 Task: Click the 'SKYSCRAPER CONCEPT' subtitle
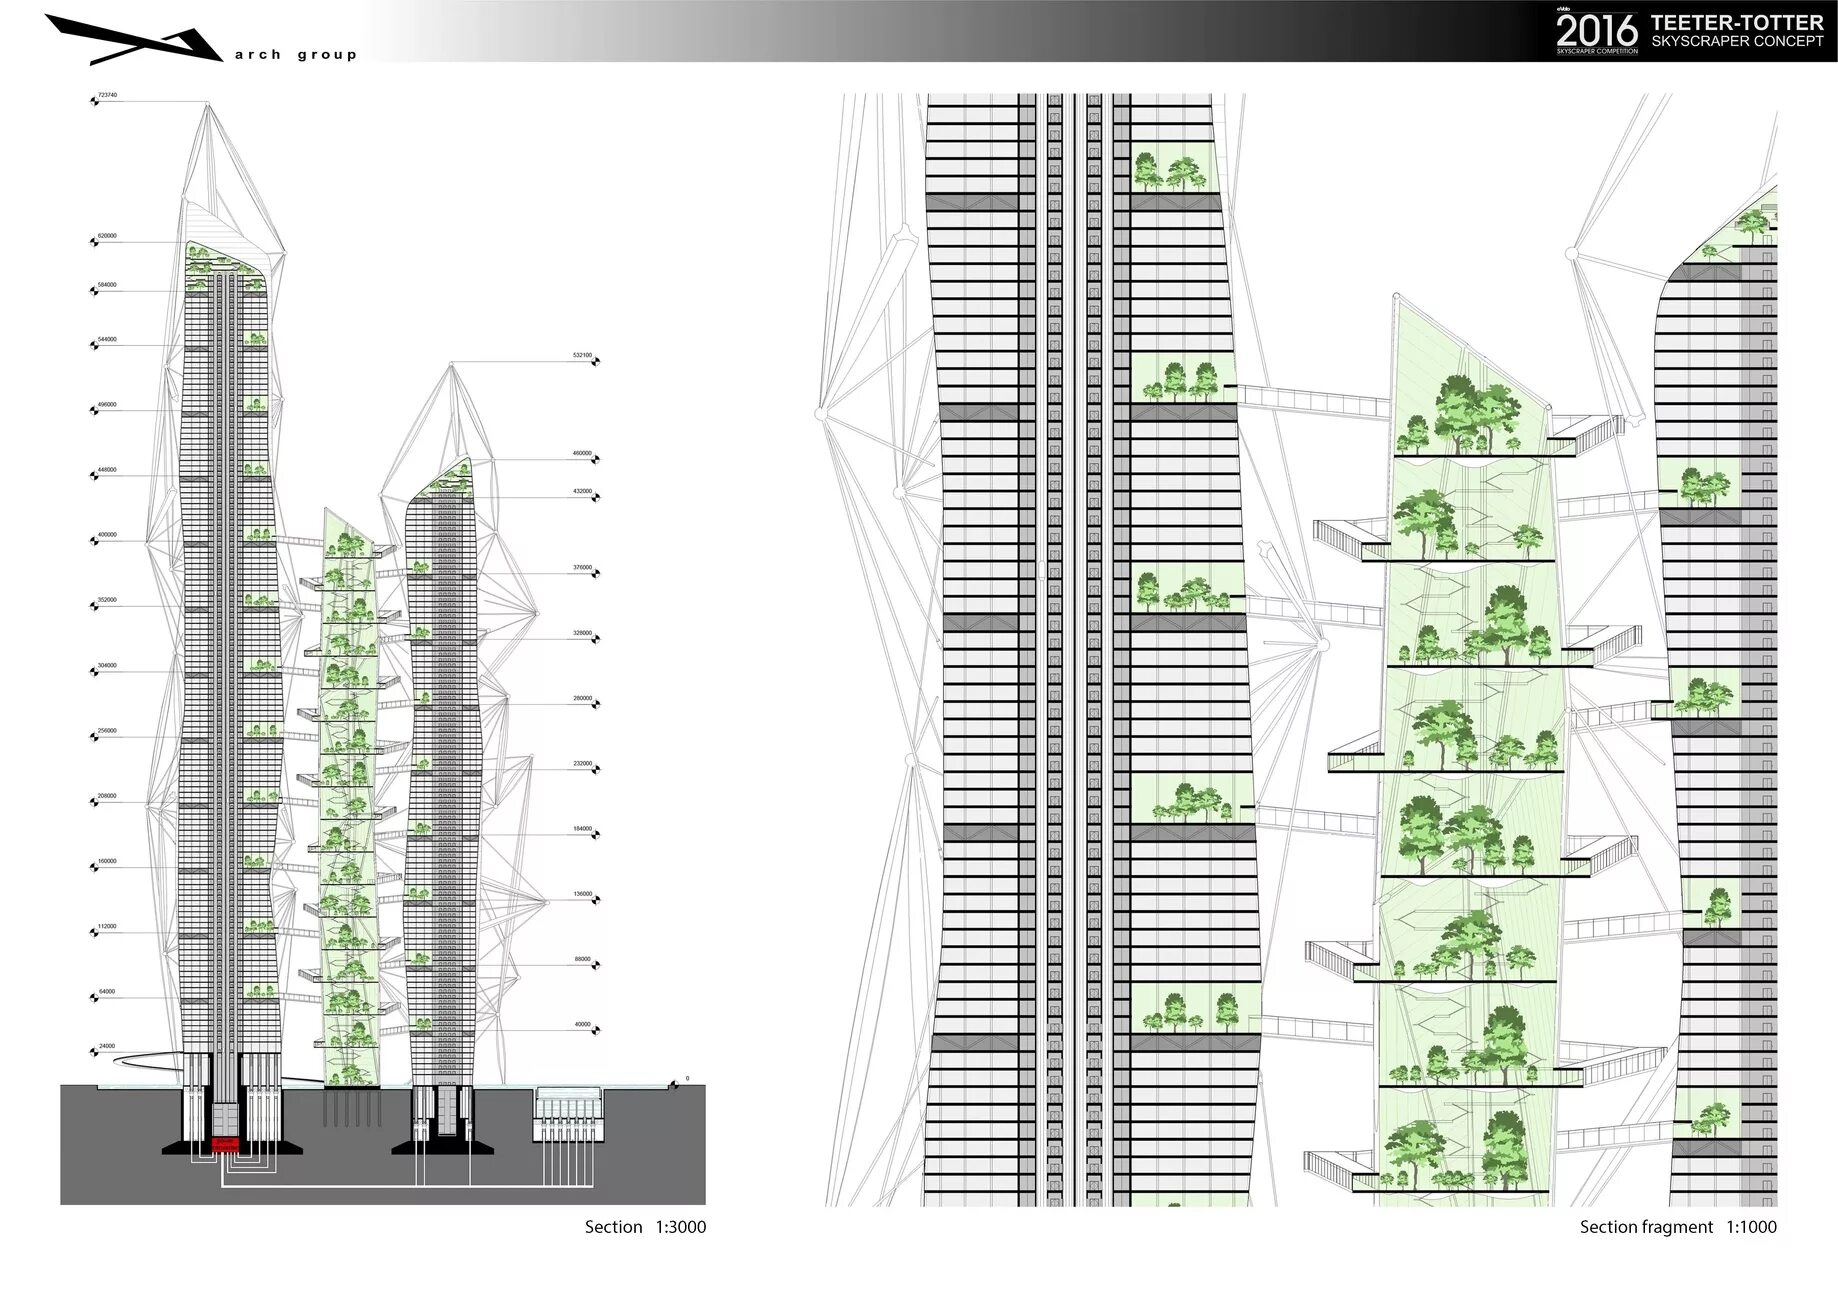click(1737, 41)
